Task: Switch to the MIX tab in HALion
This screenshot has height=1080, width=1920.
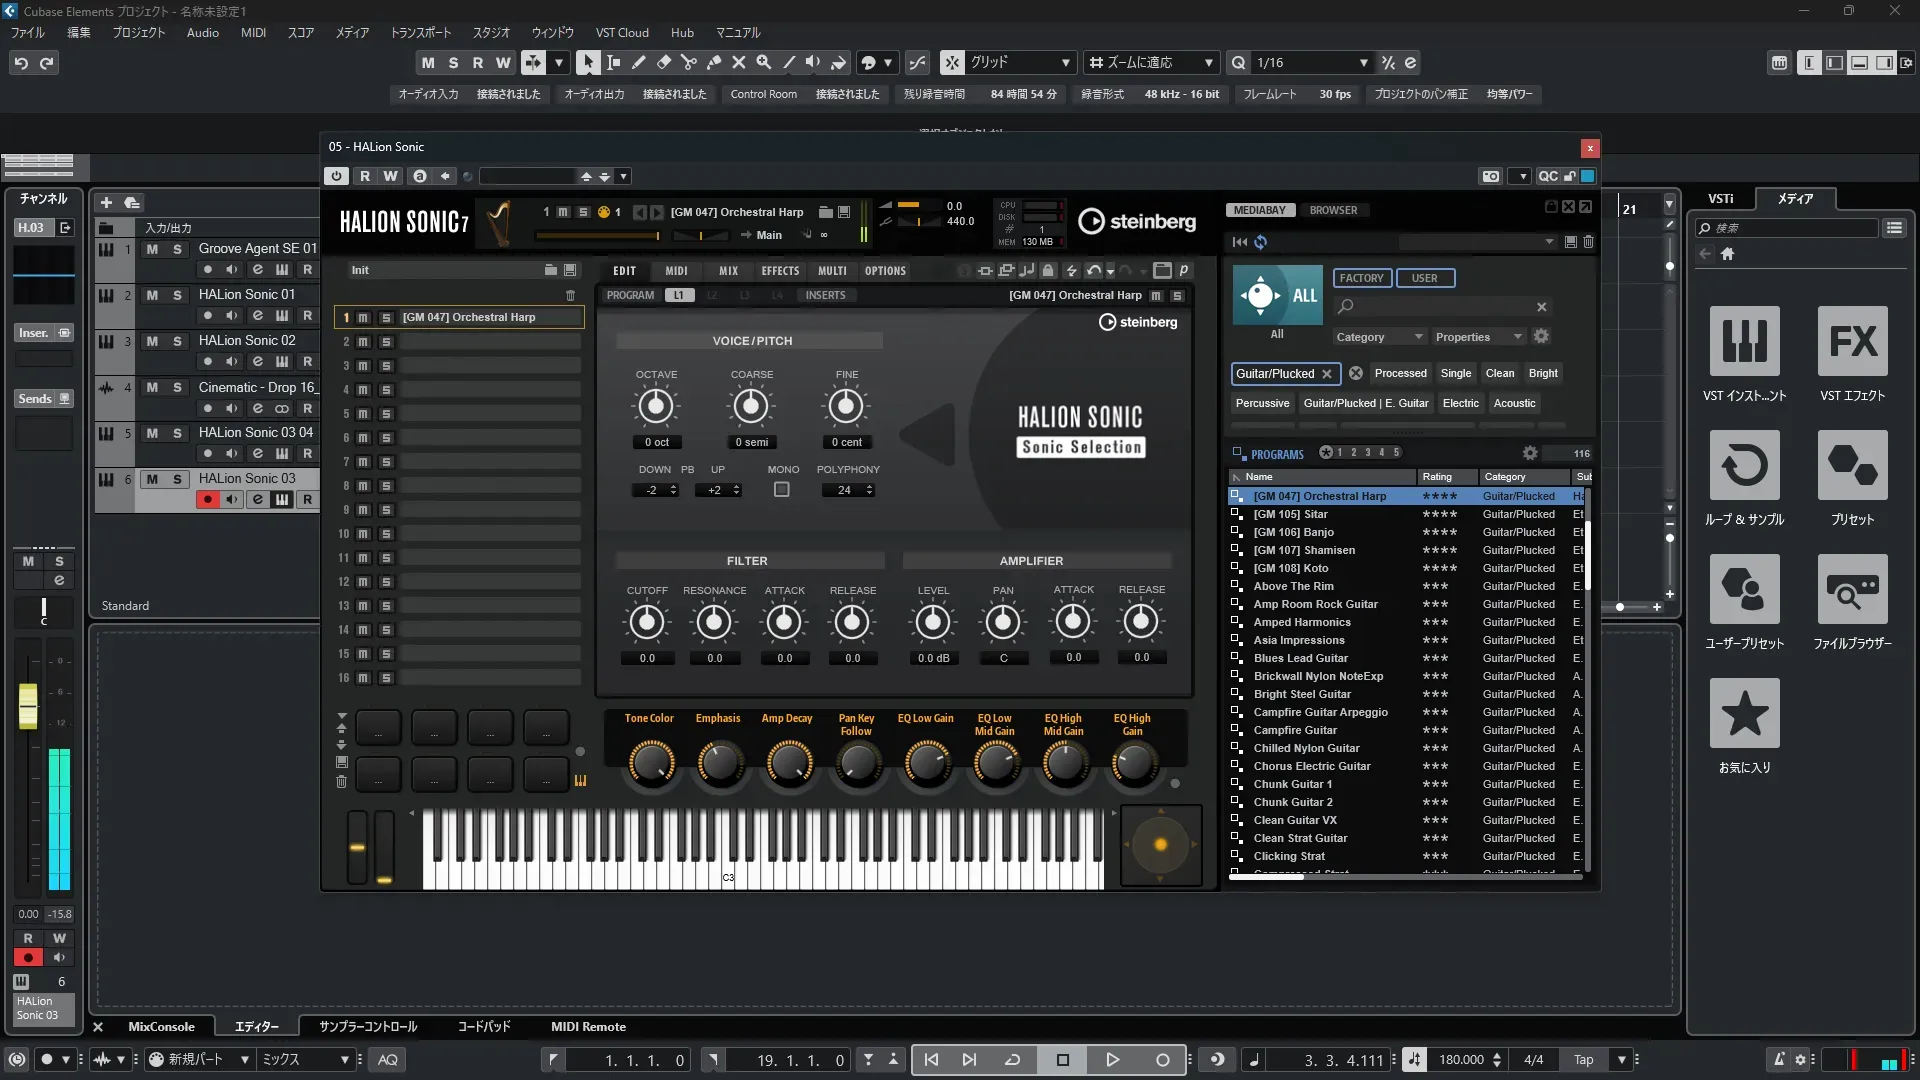Action: pos(728,271)
